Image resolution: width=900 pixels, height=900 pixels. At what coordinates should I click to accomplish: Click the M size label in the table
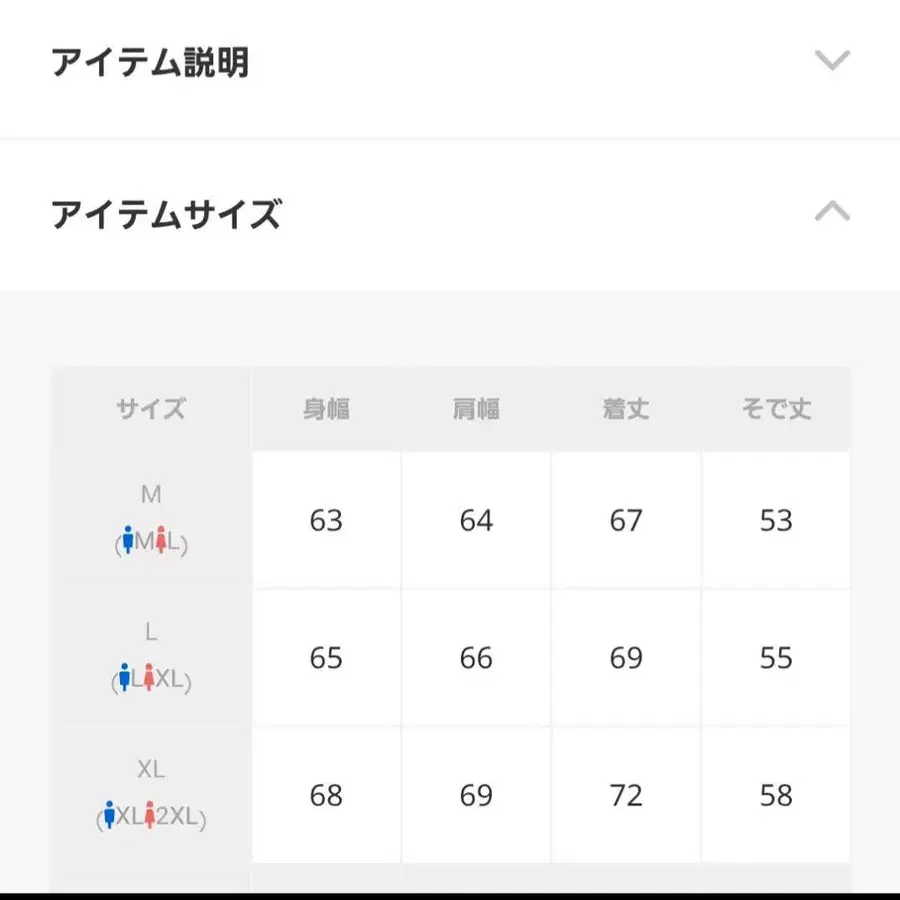pyautogui.click(x=150, y=493)
